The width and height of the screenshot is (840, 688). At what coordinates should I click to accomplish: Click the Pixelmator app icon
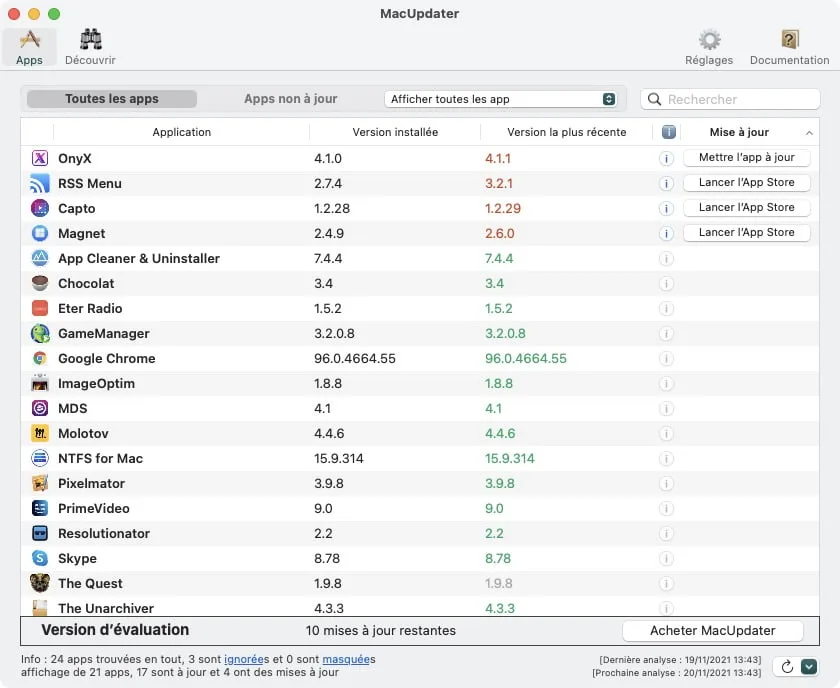click(x=40, y=483)
